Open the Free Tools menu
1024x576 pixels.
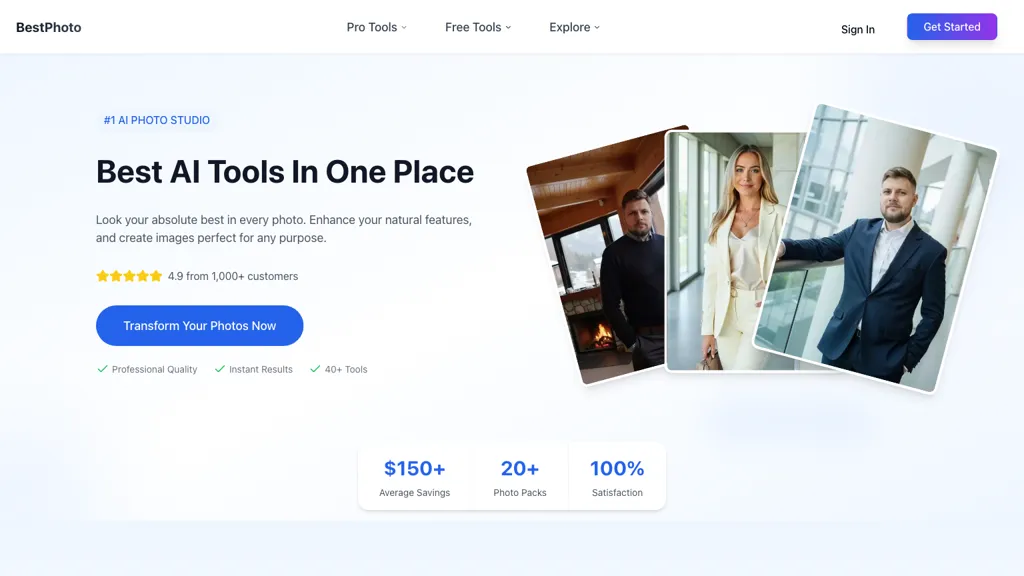pyautogui.click(x=473, y=27)
